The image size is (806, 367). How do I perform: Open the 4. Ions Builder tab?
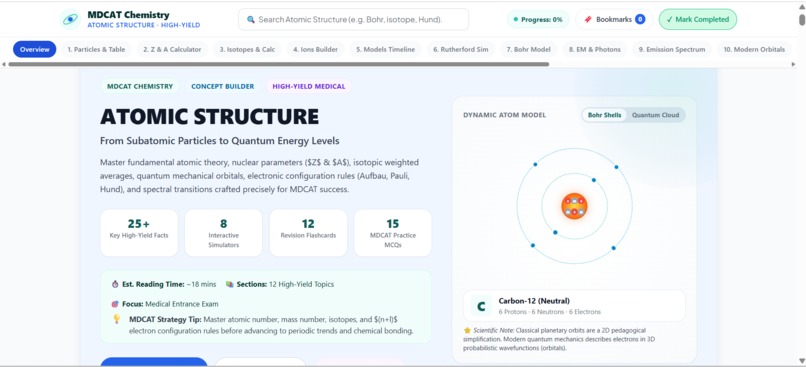[316, 49]
